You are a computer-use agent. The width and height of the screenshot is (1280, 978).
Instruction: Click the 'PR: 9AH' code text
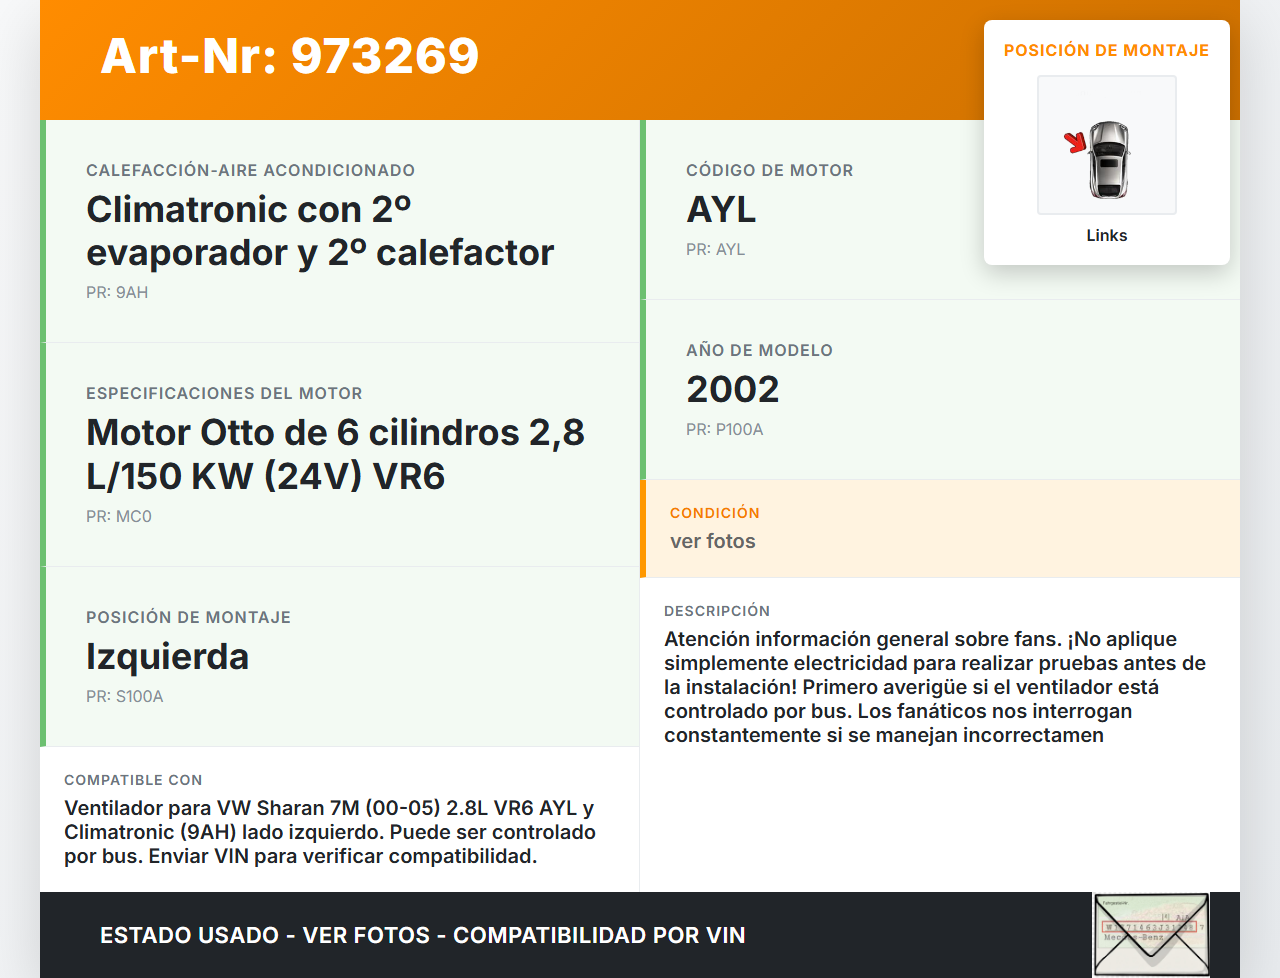click(117, 293)
